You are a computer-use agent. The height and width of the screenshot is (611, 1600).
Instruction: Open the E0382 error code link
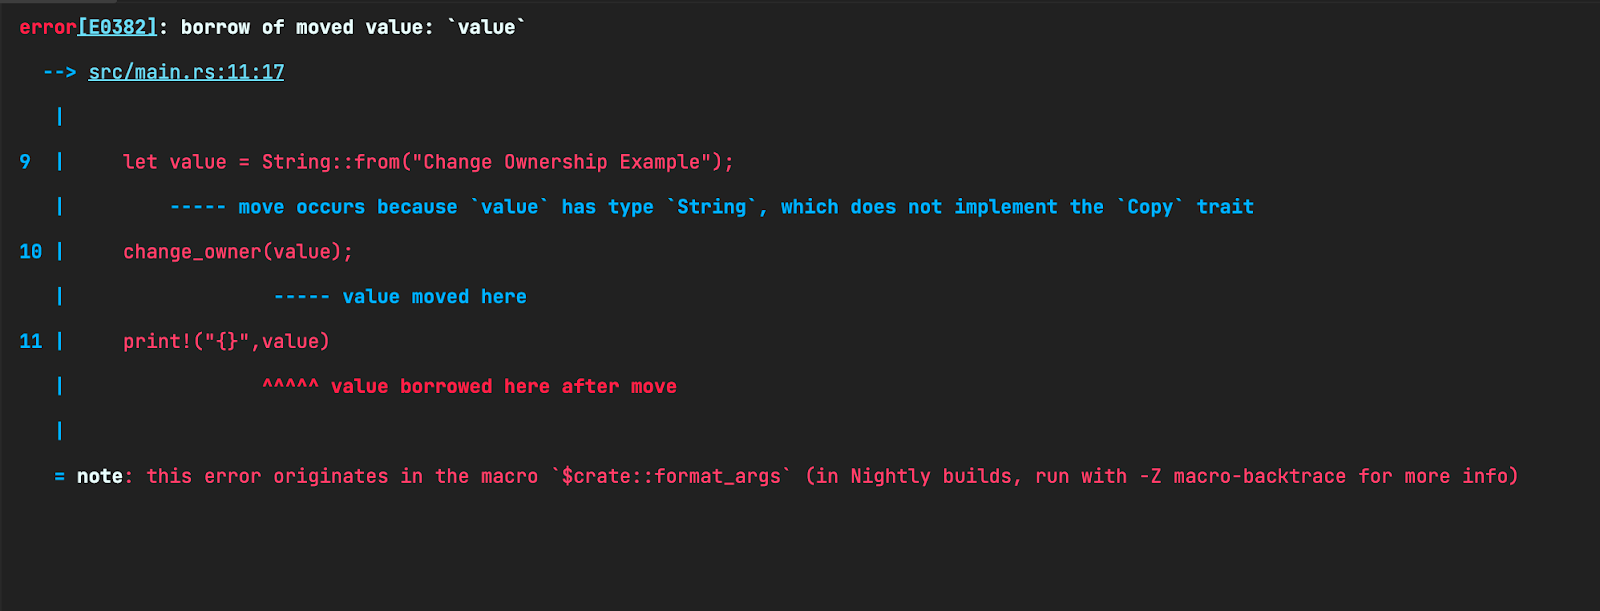click(117, 27)
